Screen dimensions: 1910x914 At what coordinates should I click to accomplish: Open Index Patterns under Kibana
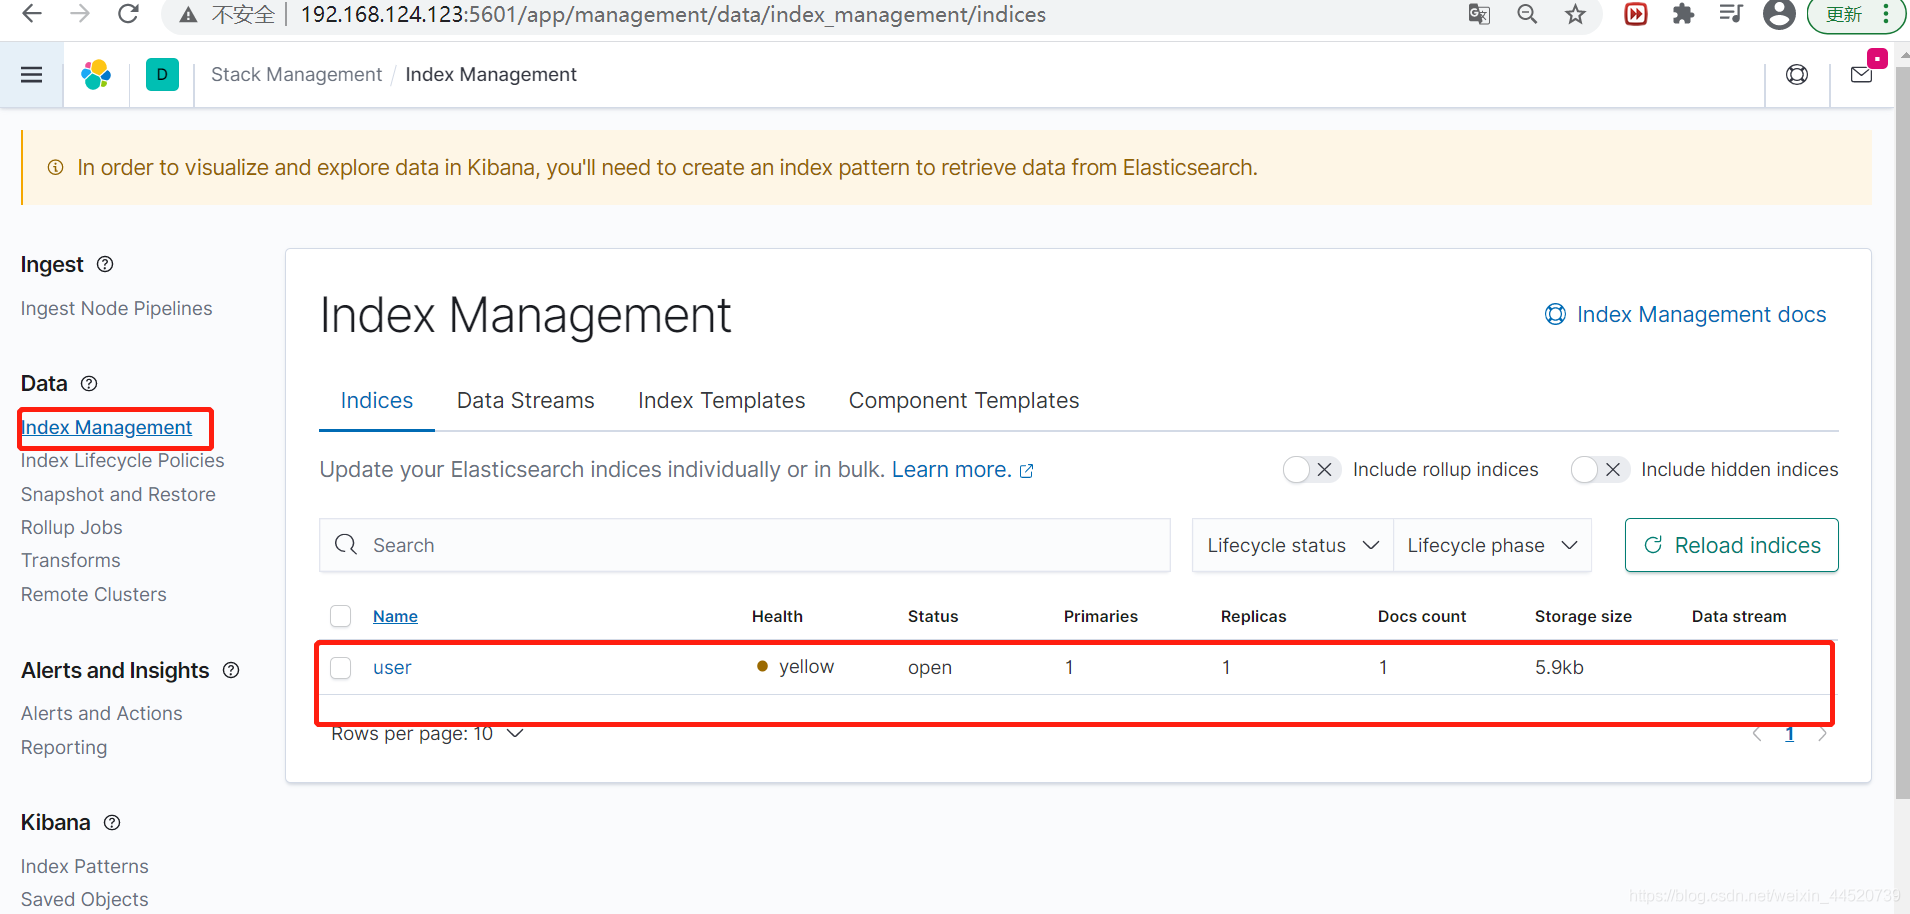(84, 866)
